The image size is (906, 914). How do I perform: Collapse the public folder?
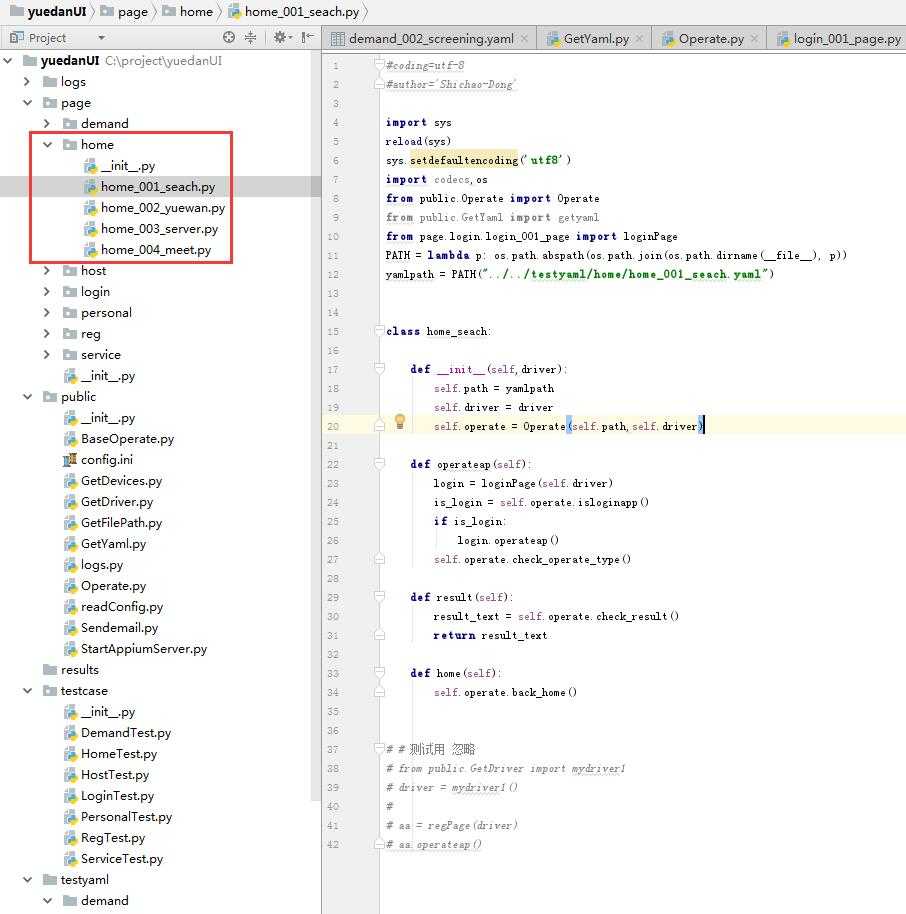(x=27, y=396)
